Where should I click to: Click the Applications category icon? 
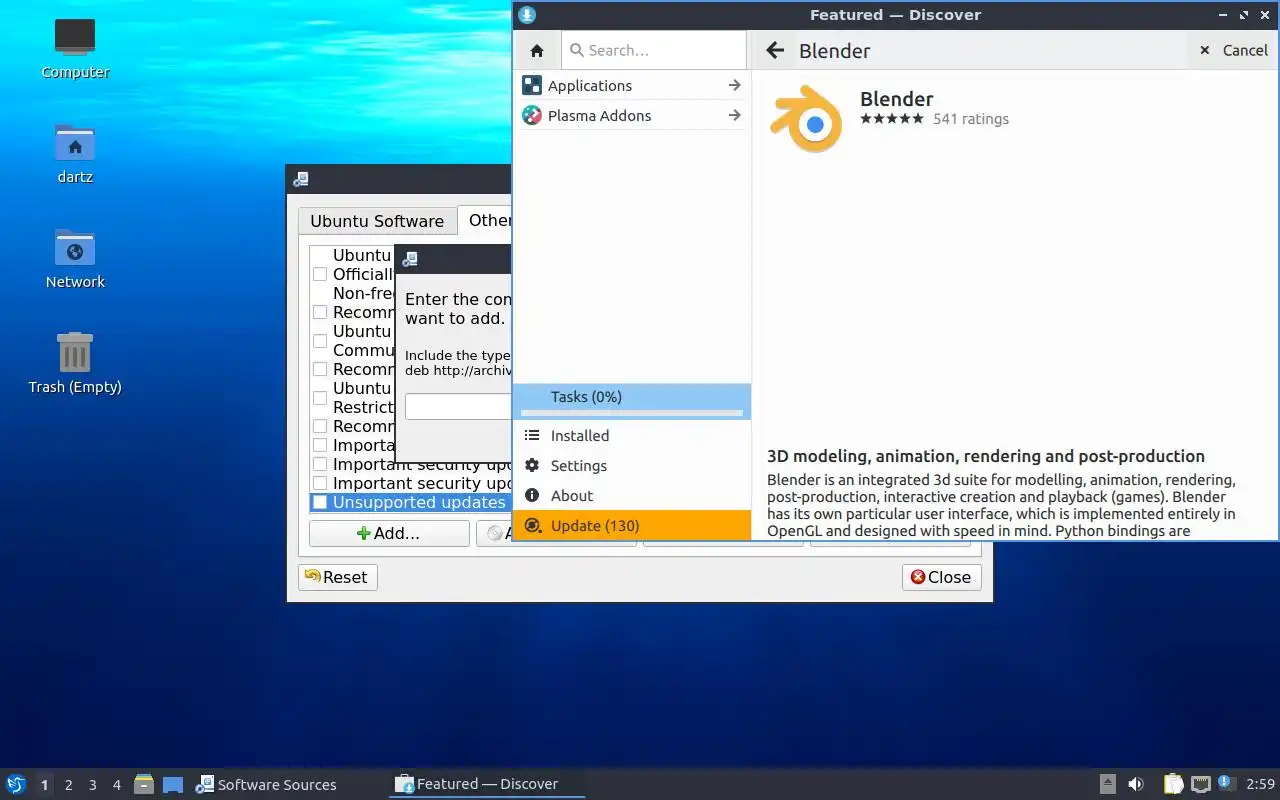click(532, 86)
